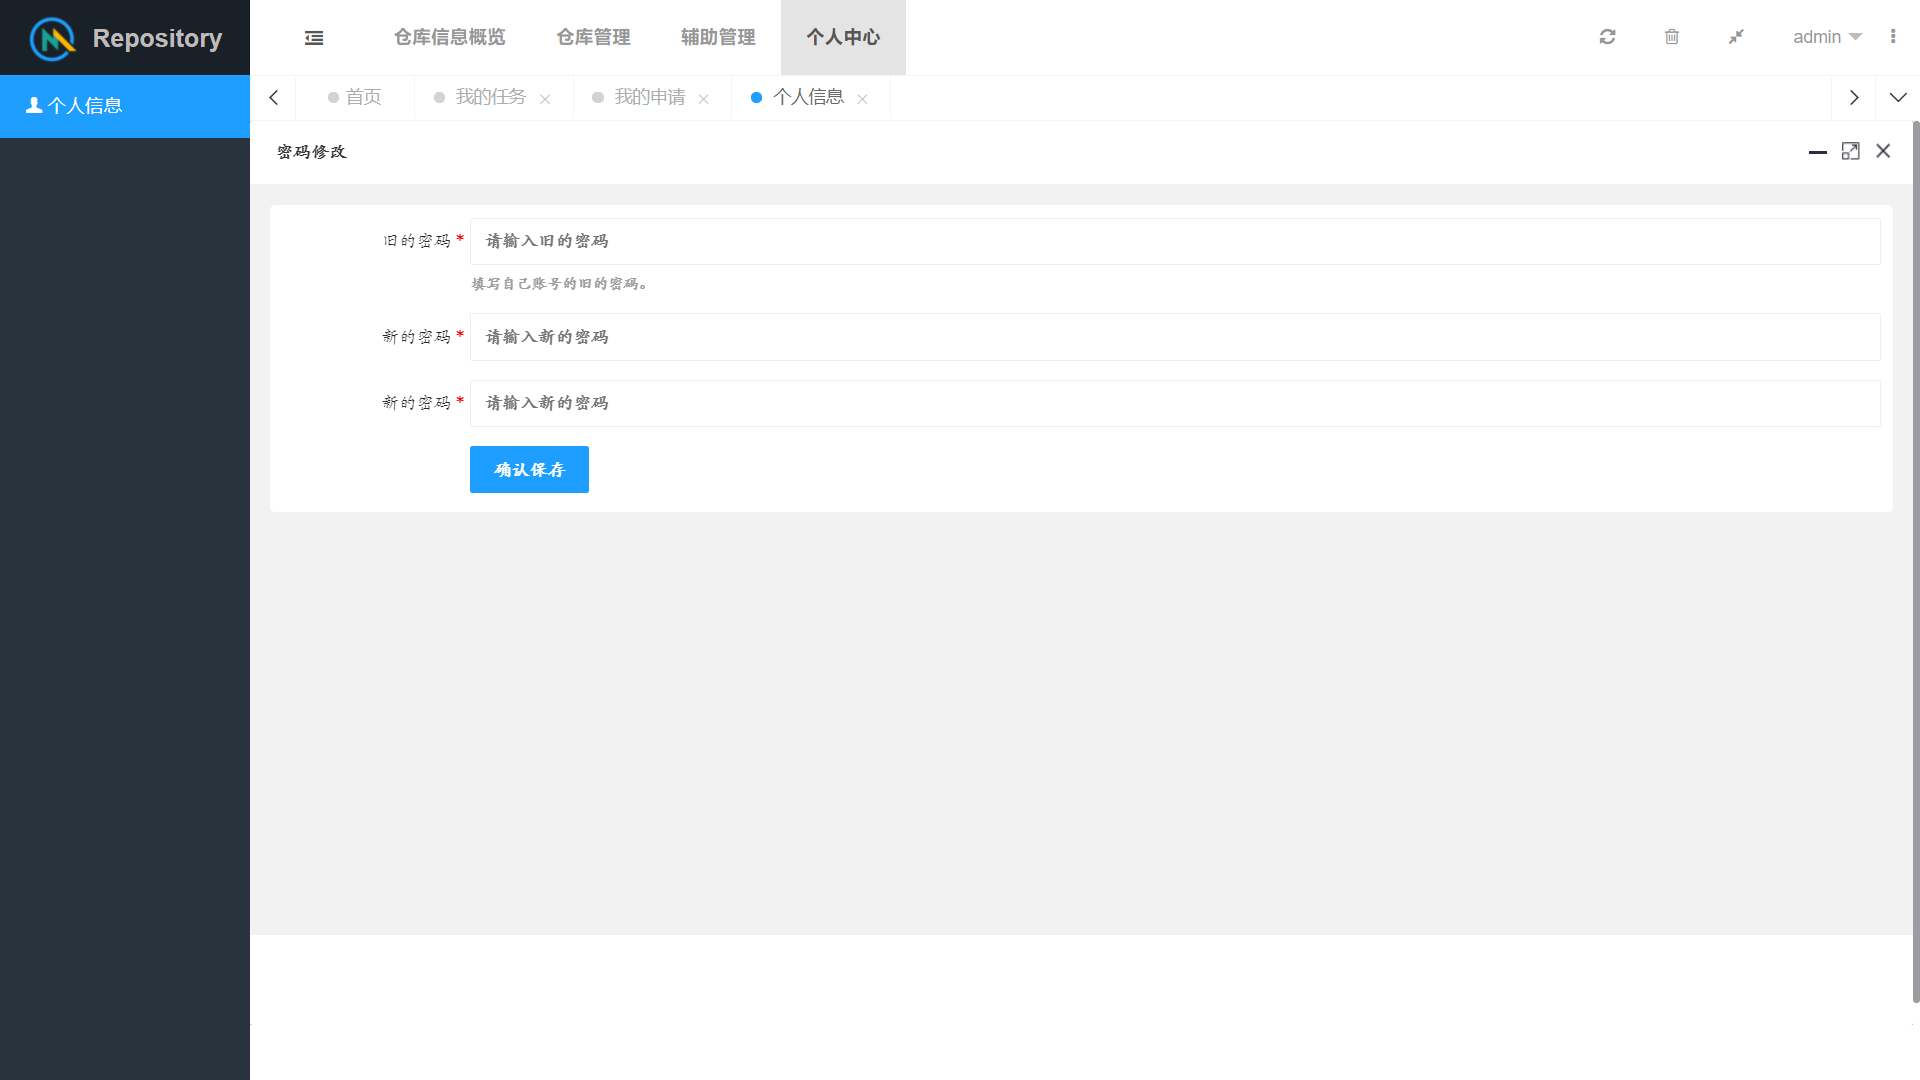Close the 我的任务 tab
The width and height of the screenshot is (1920, 1080).
(x=545, y=99)
